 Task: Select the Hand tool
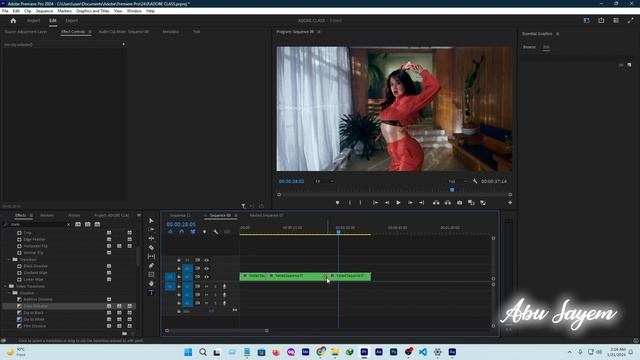pos(151,283)
